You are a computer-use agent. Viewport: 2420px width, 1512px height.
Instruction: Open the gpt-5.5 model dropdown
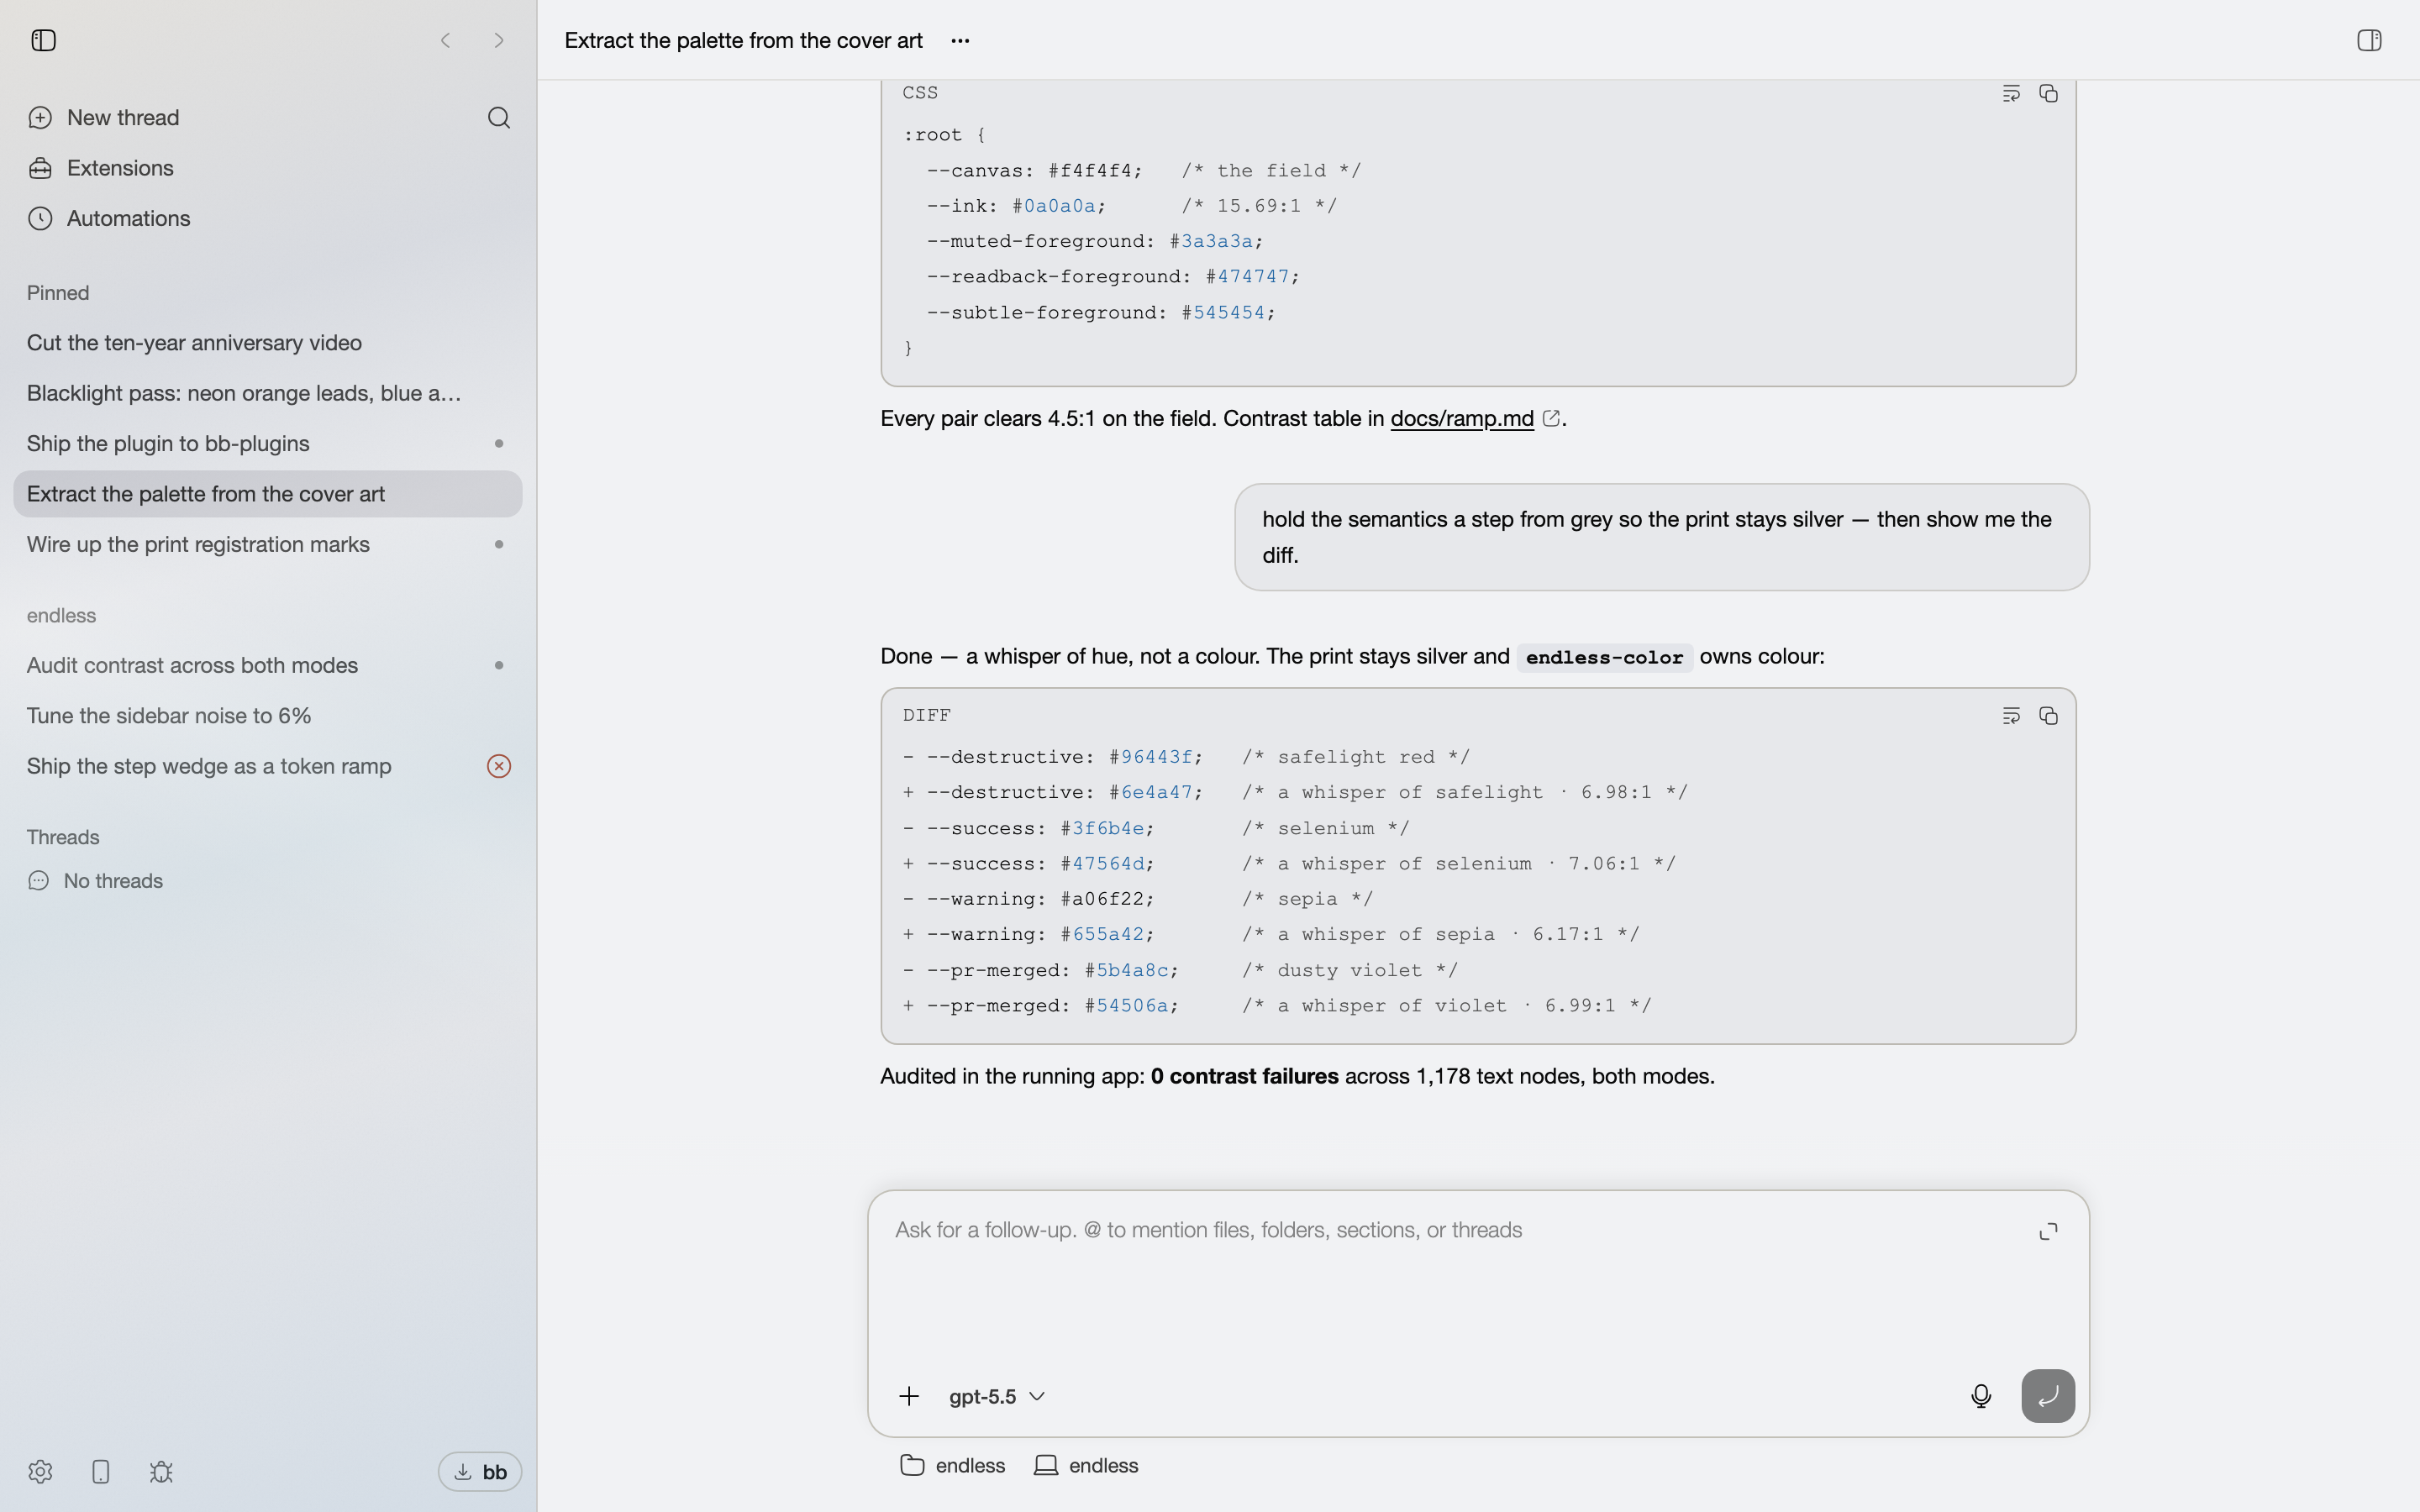click(x=997, y=1396)
